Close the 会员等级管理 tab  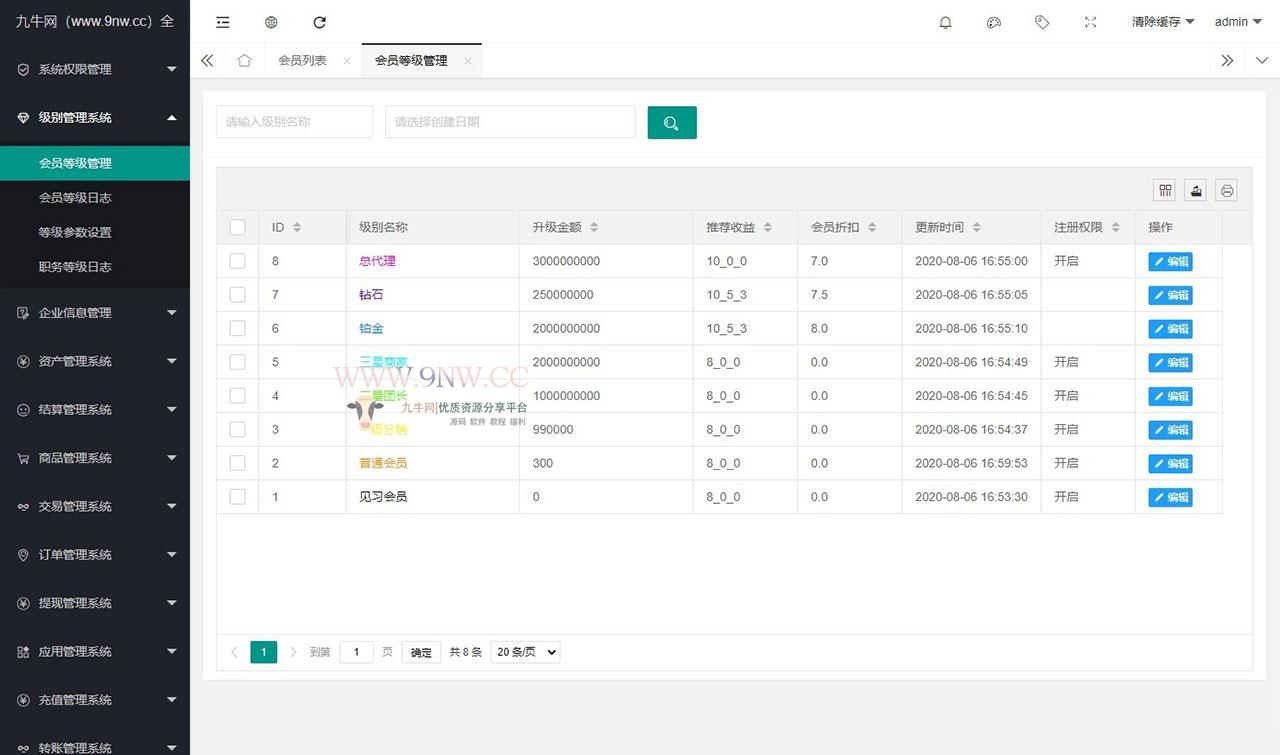click(x=467, y=61)
